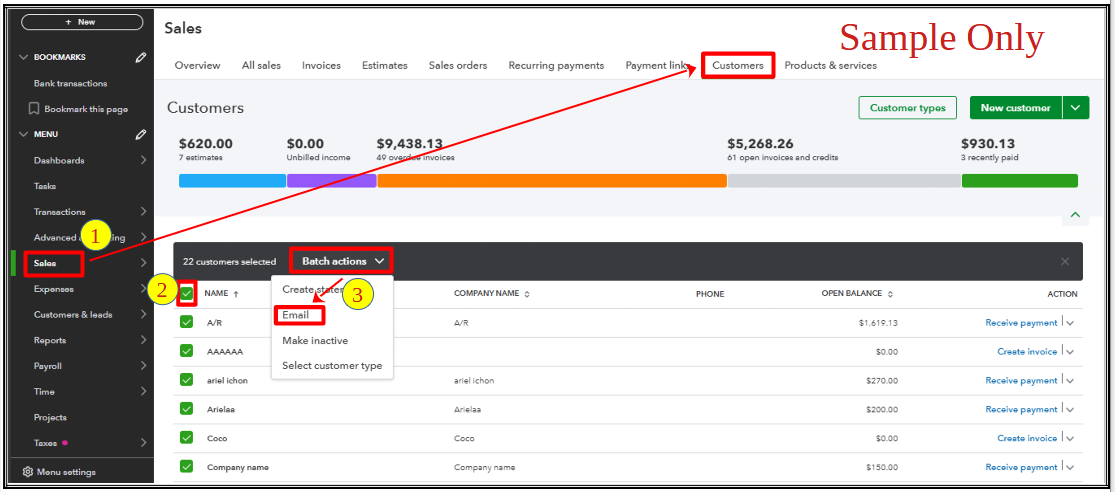
Task: Expand the Time submenu arrow
Action: click(143, 391)
